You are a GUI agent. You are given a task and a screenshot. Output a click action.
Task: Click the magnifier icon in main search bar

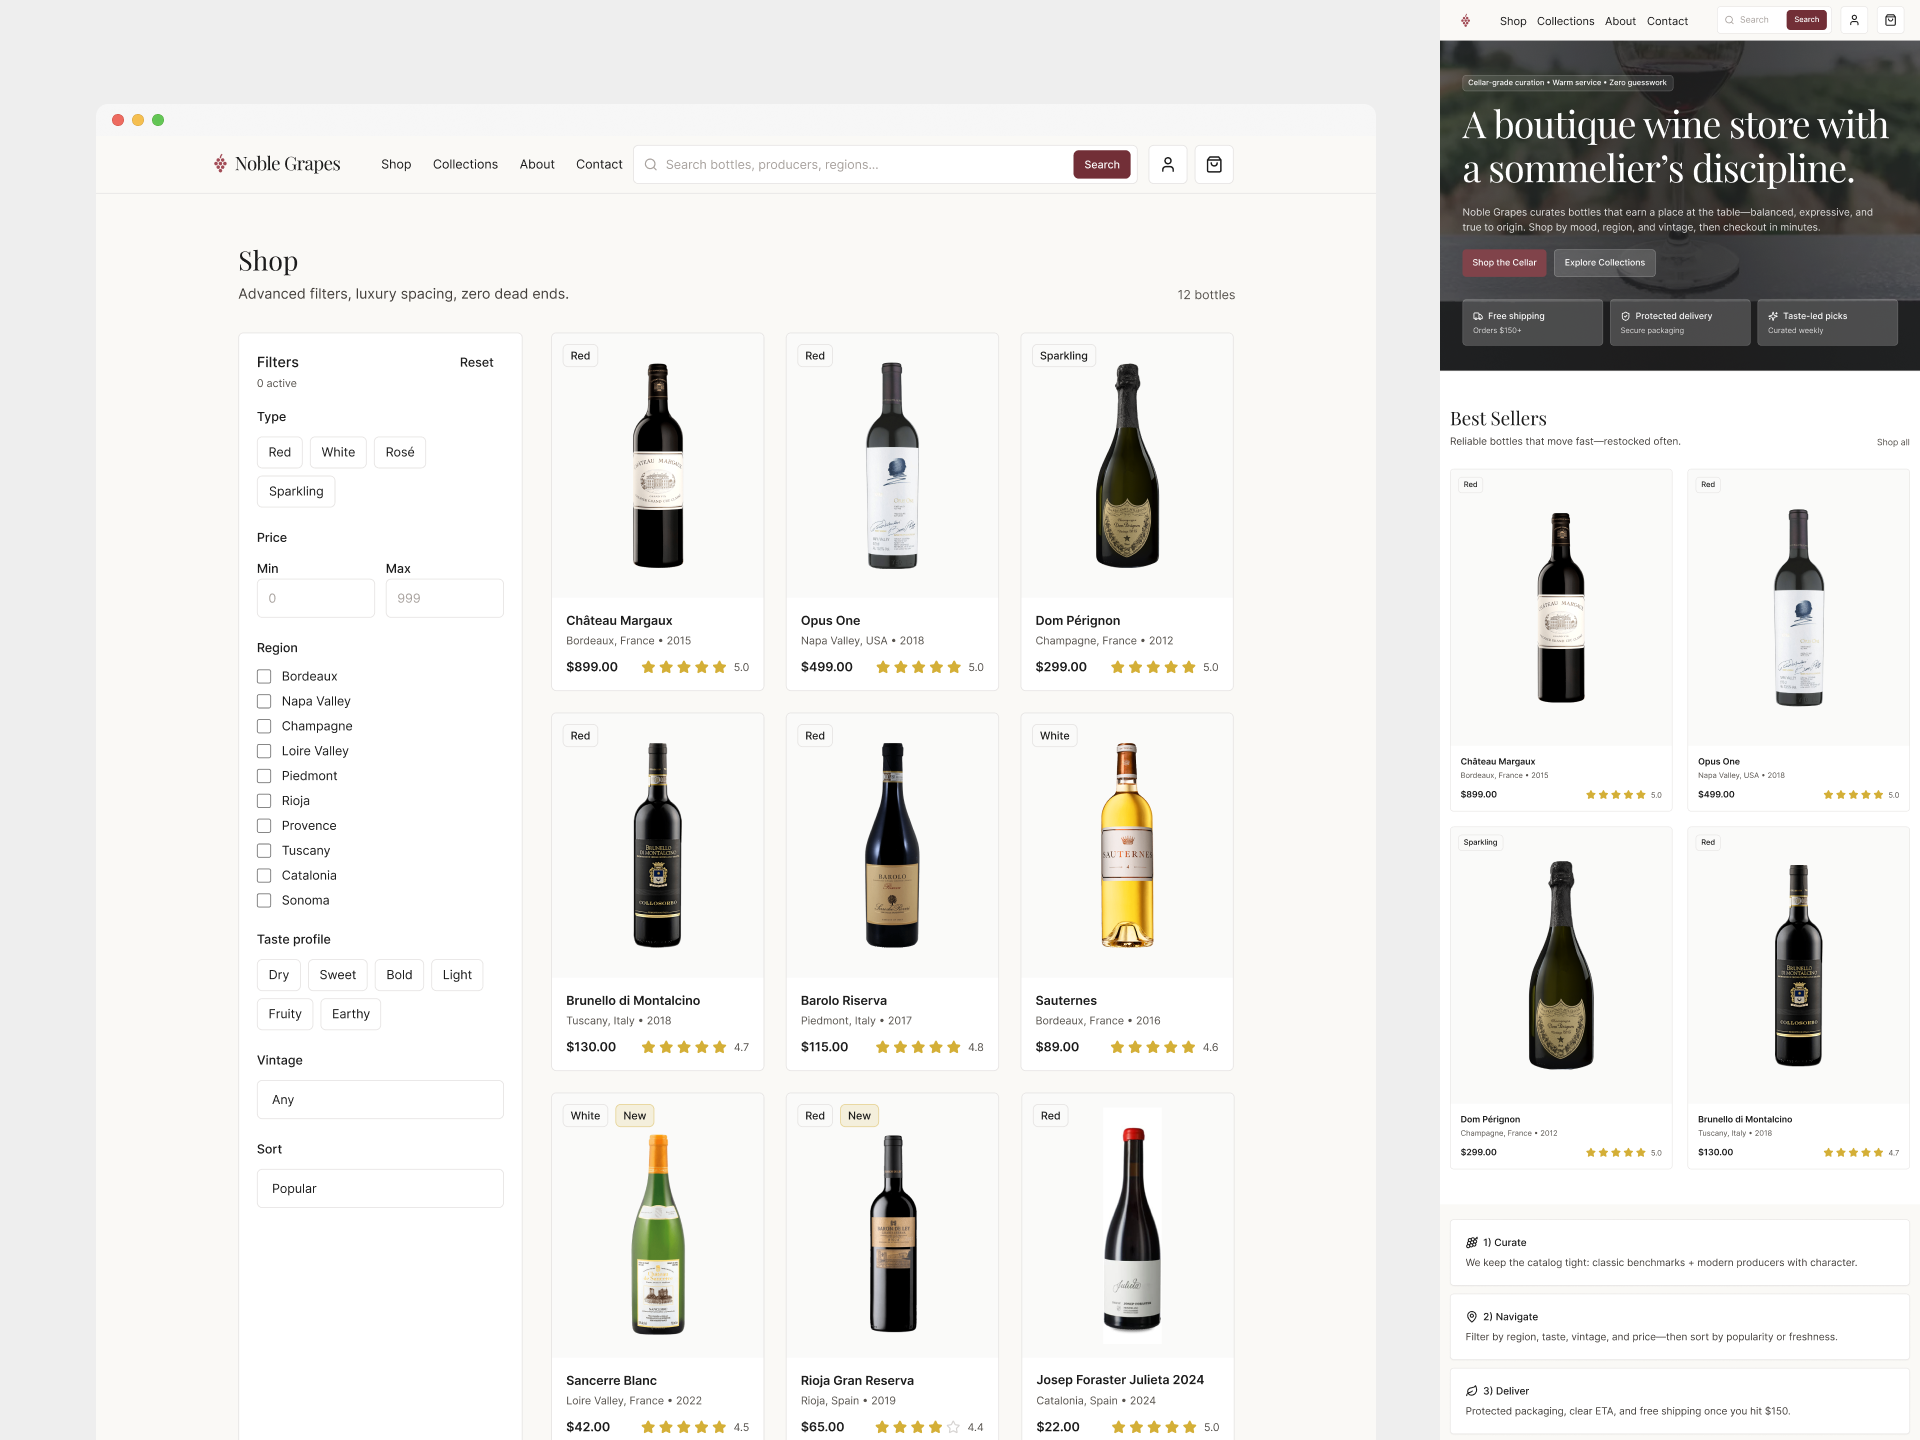(651, 165)
